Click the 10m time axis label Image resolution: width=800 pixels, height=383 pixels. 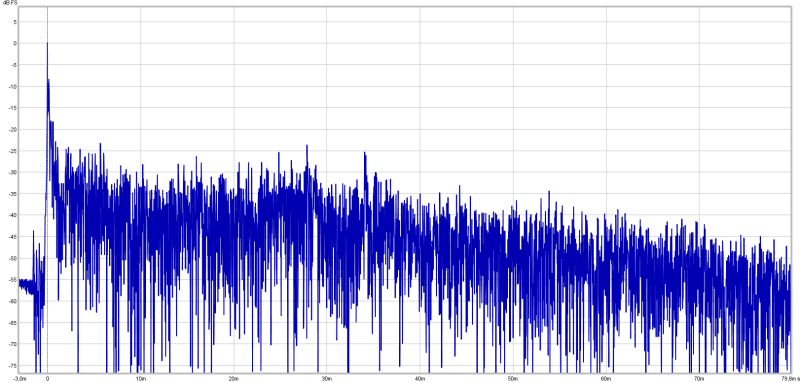[x=141, y=379]
